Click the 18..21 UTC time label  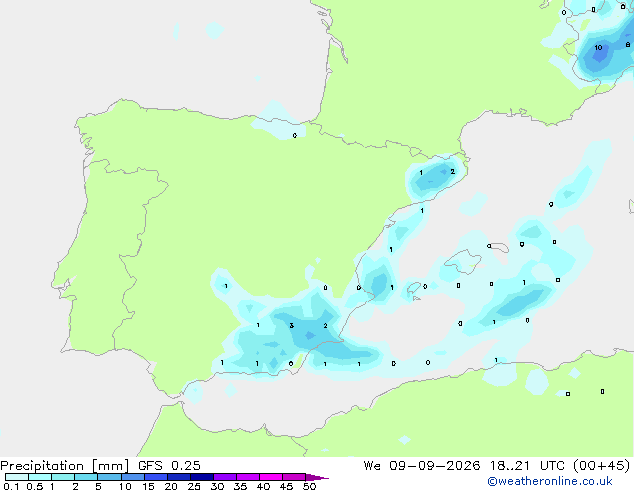(529, 466)
